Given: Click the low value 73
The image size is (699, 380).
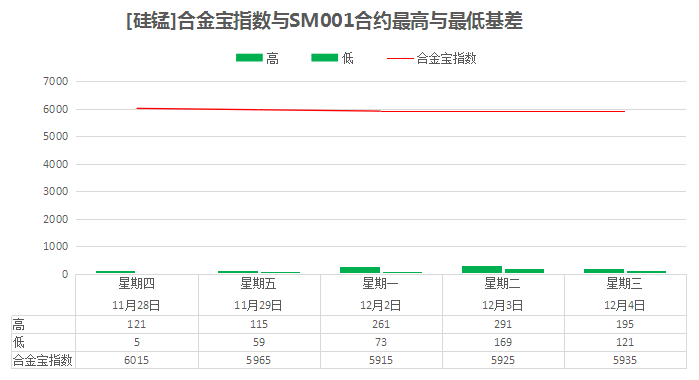Looking at the screenshot, I should [x=381, y=342].
